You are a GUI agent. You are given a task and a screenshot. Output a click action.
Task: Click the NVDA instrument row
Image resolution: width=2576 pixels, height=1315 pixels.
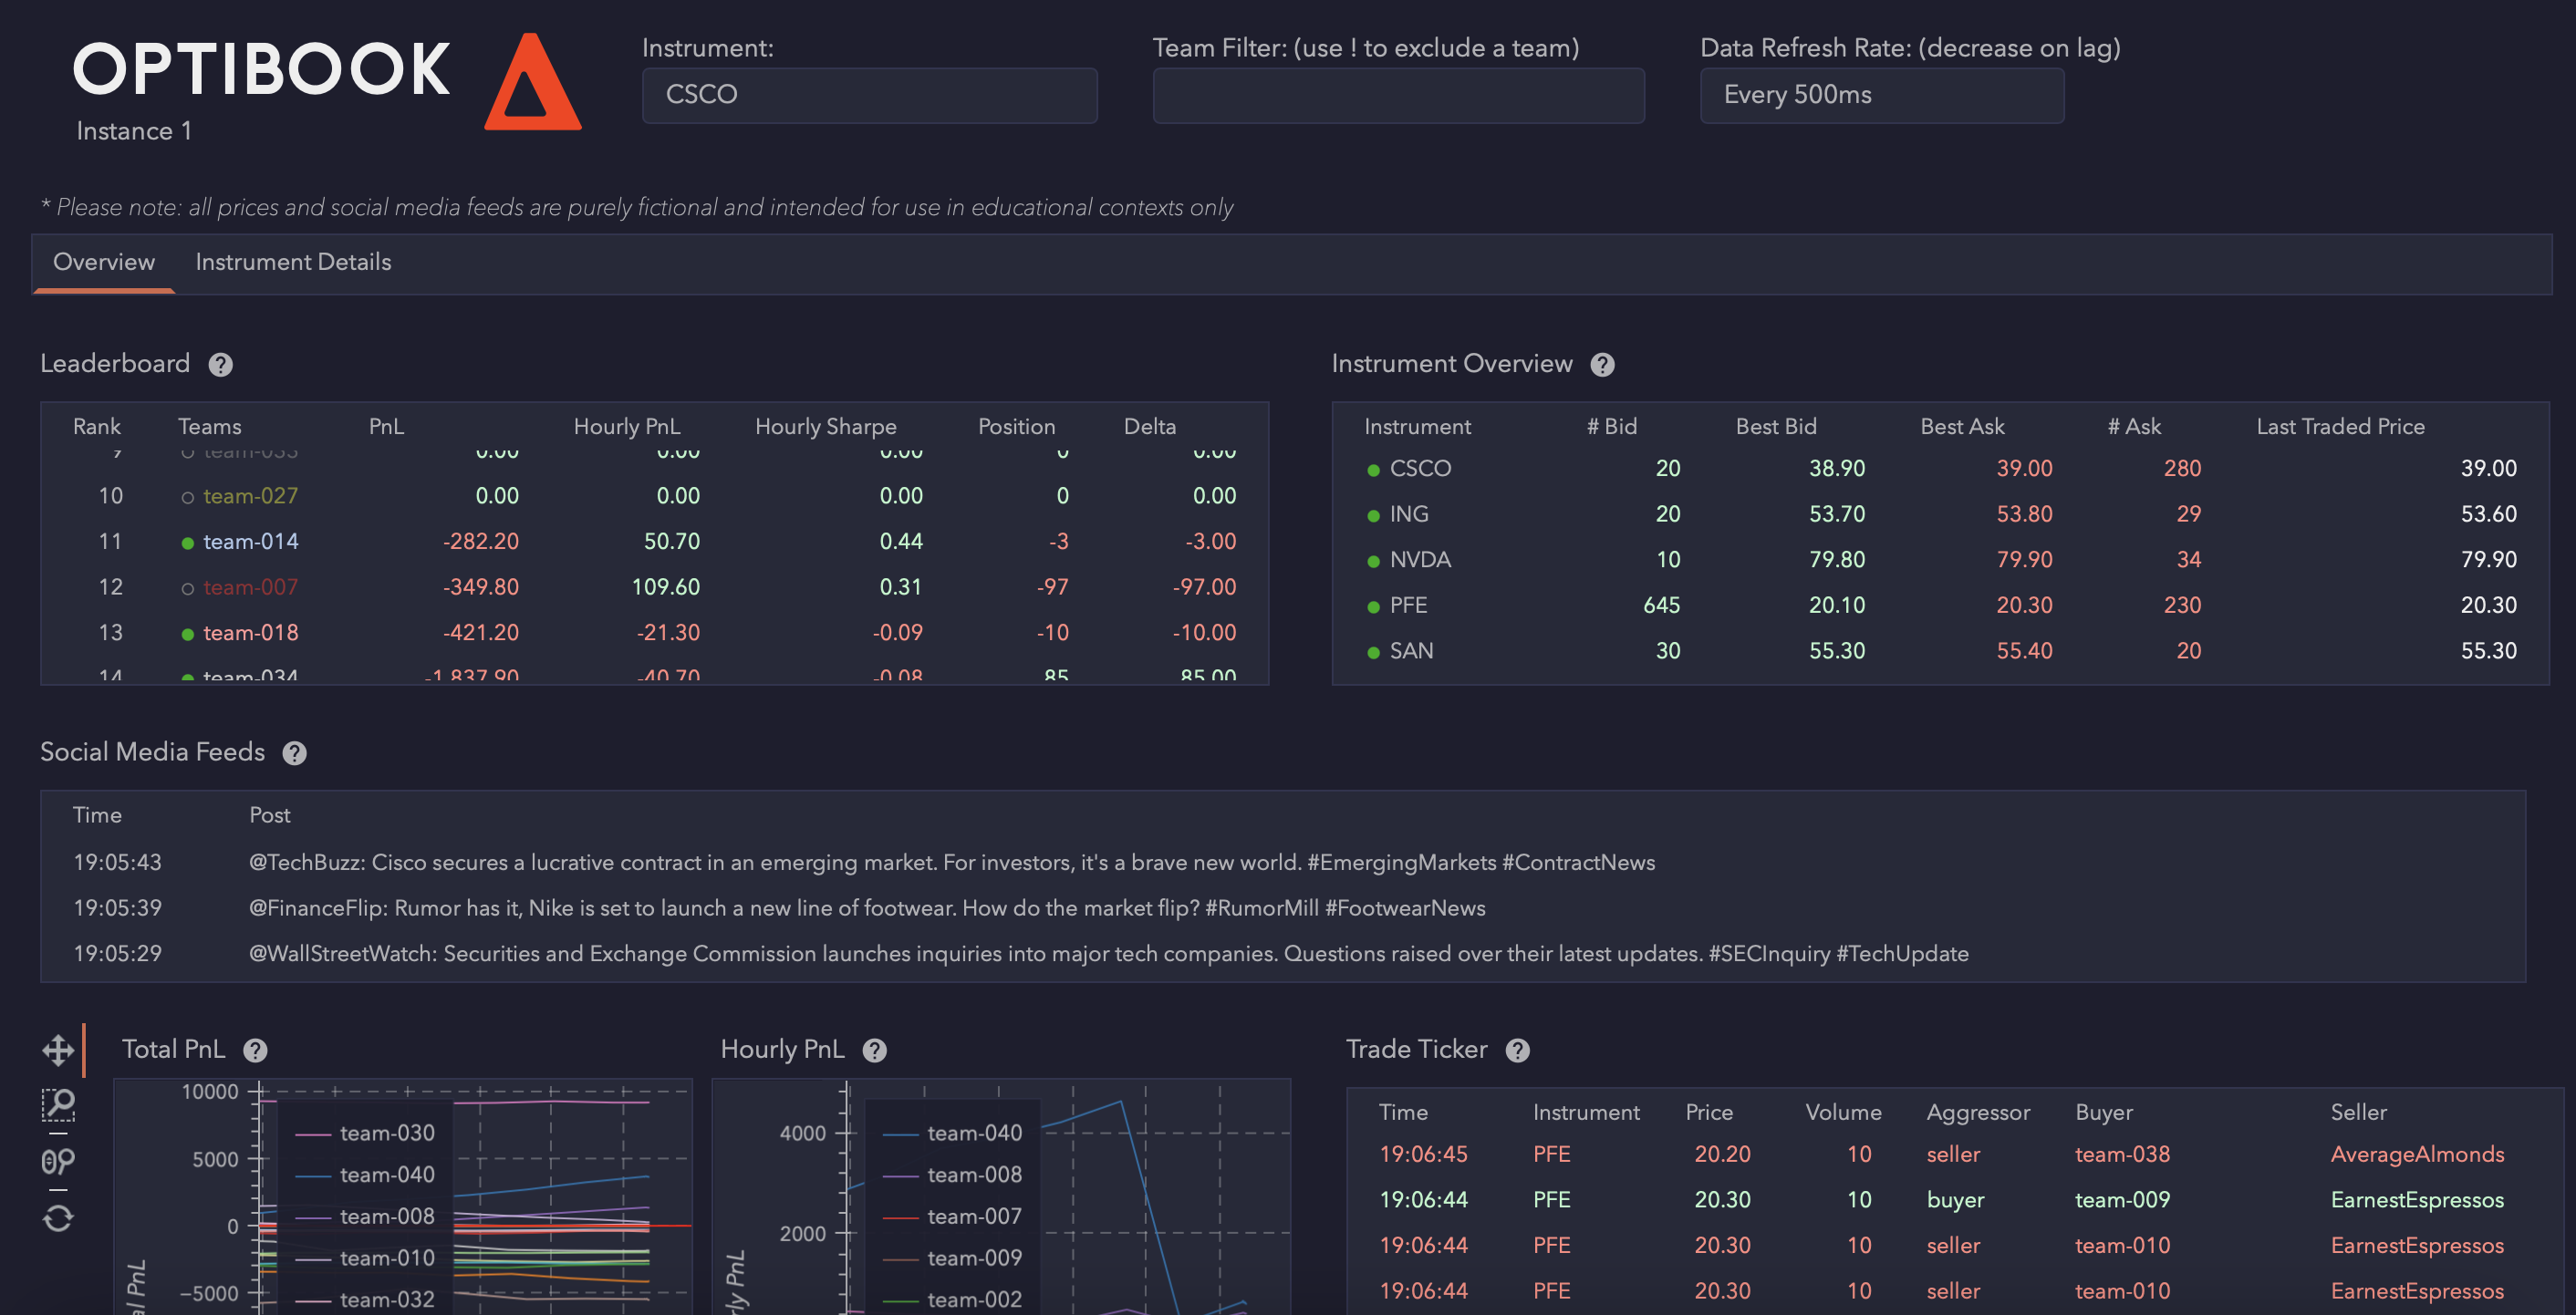1420,559
